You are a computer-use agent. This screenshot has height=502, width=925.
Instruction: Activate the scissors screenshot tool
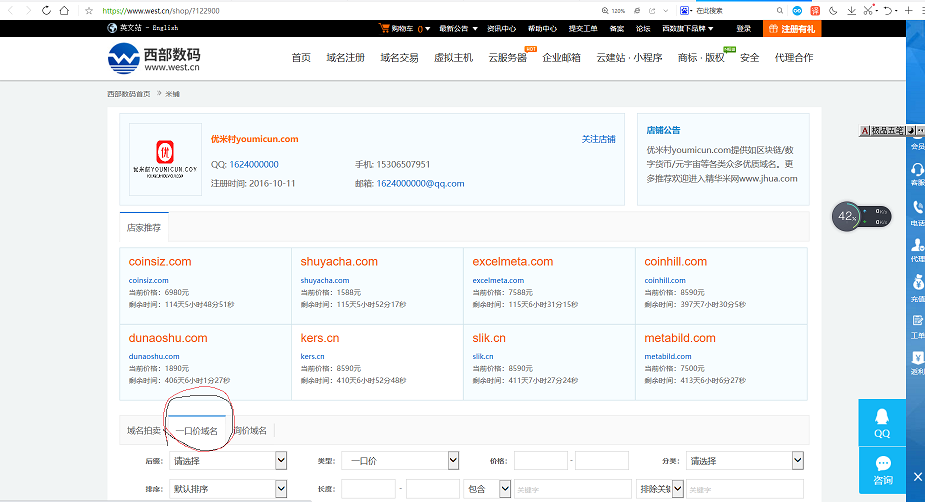868,11
